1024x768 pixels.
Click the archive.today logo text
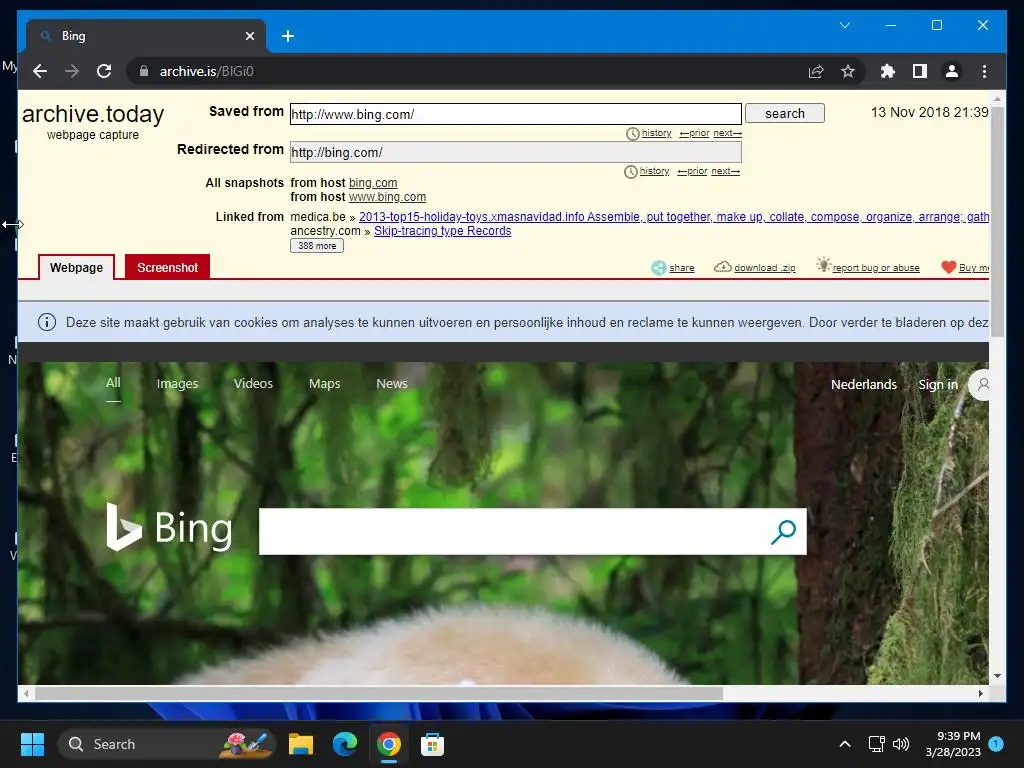(93, 114)
